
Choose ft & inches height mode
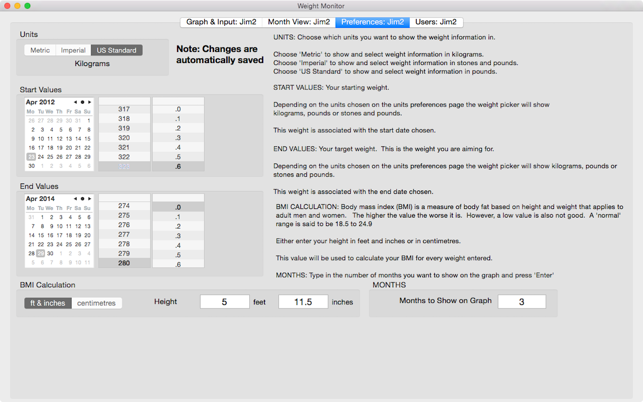tap(48, 303)
